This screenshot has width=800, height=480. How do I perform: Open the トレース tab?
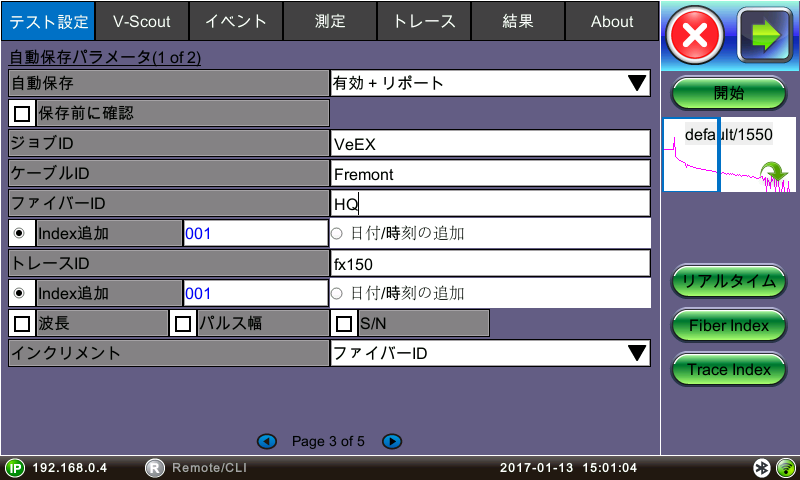click(x=424, y=21)
